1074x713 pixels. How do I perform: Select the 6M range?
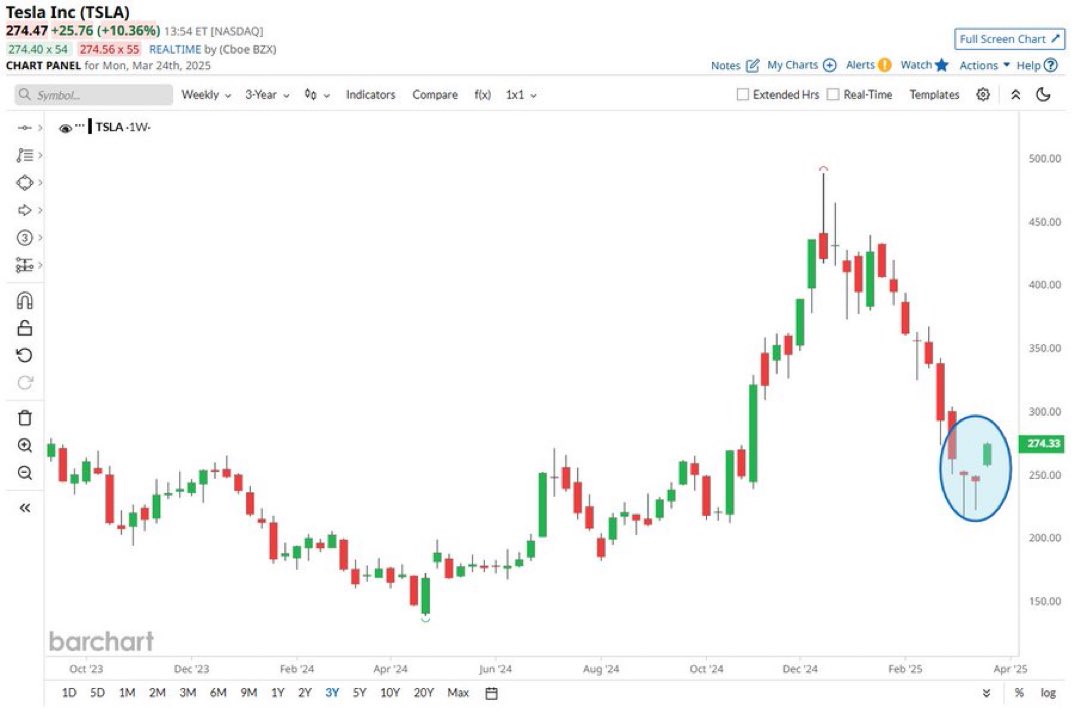click(218, 693)
